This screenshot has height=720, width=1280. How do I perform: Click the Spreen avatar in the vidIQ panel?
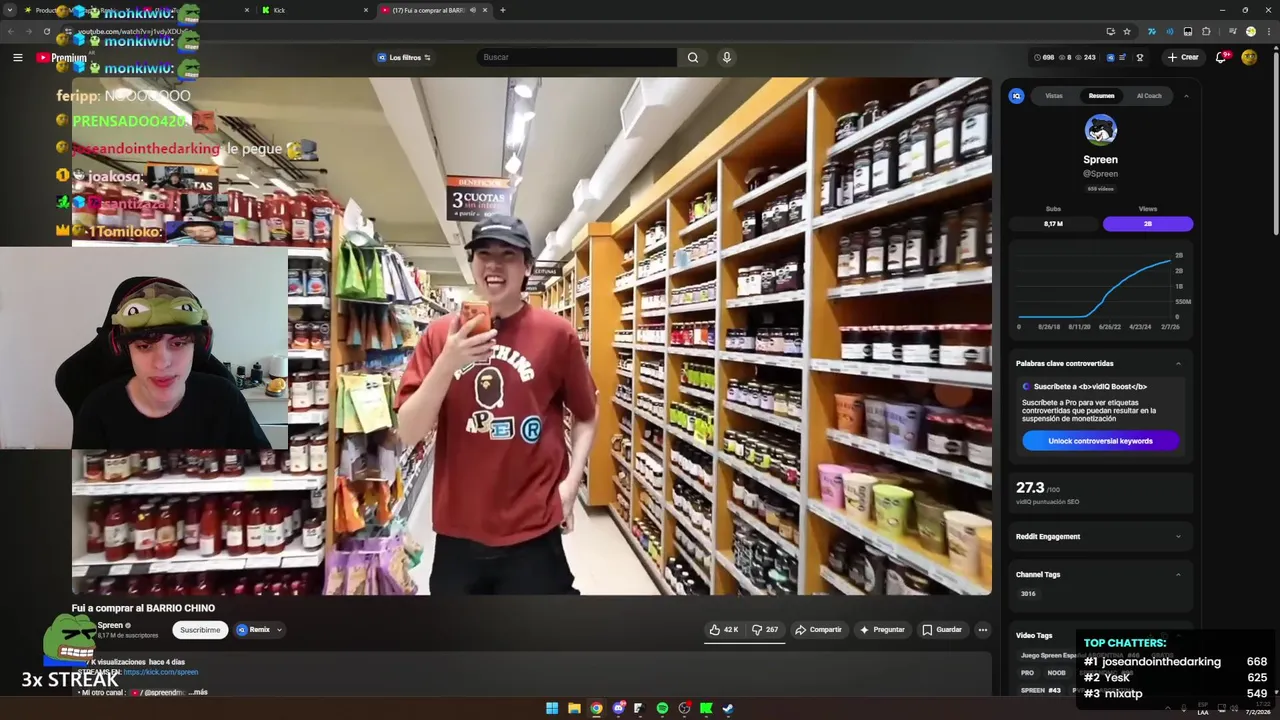click(x=1101, y=130)
